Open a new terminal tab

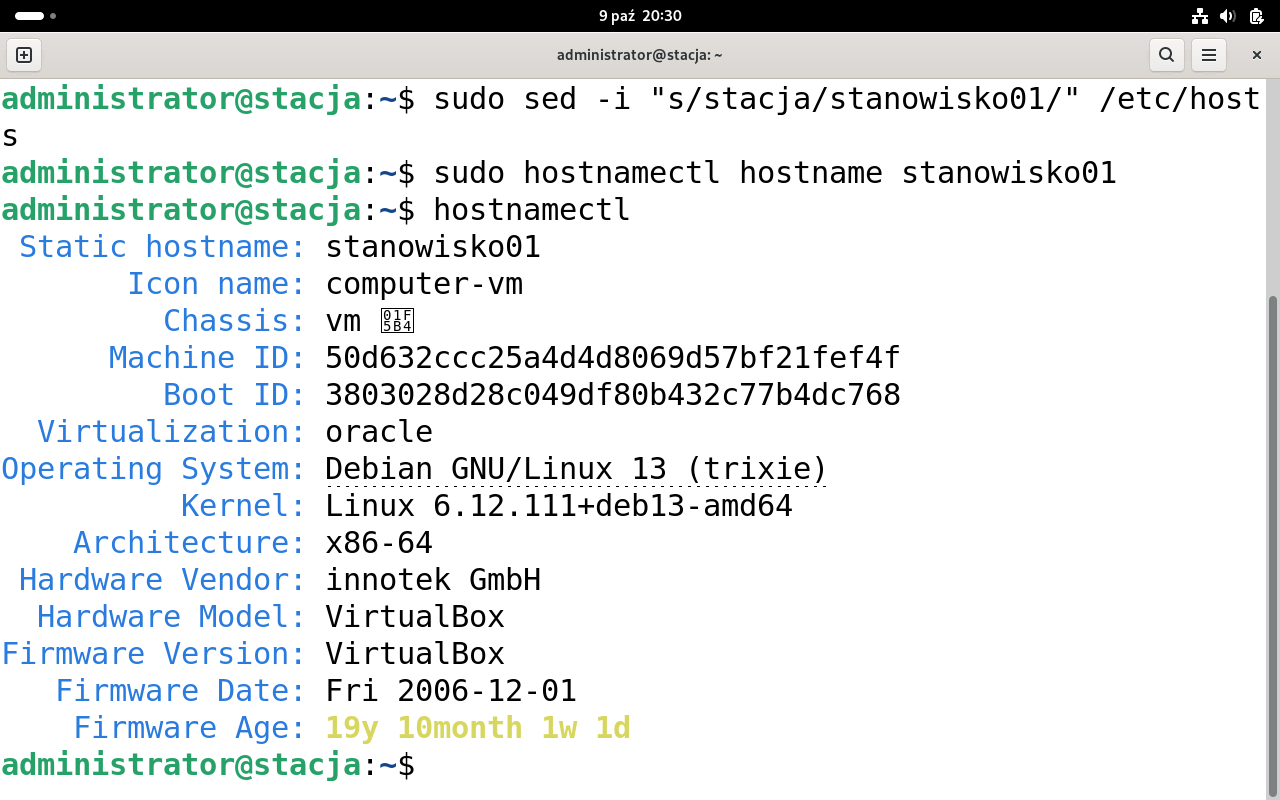[x=24, y=55]
